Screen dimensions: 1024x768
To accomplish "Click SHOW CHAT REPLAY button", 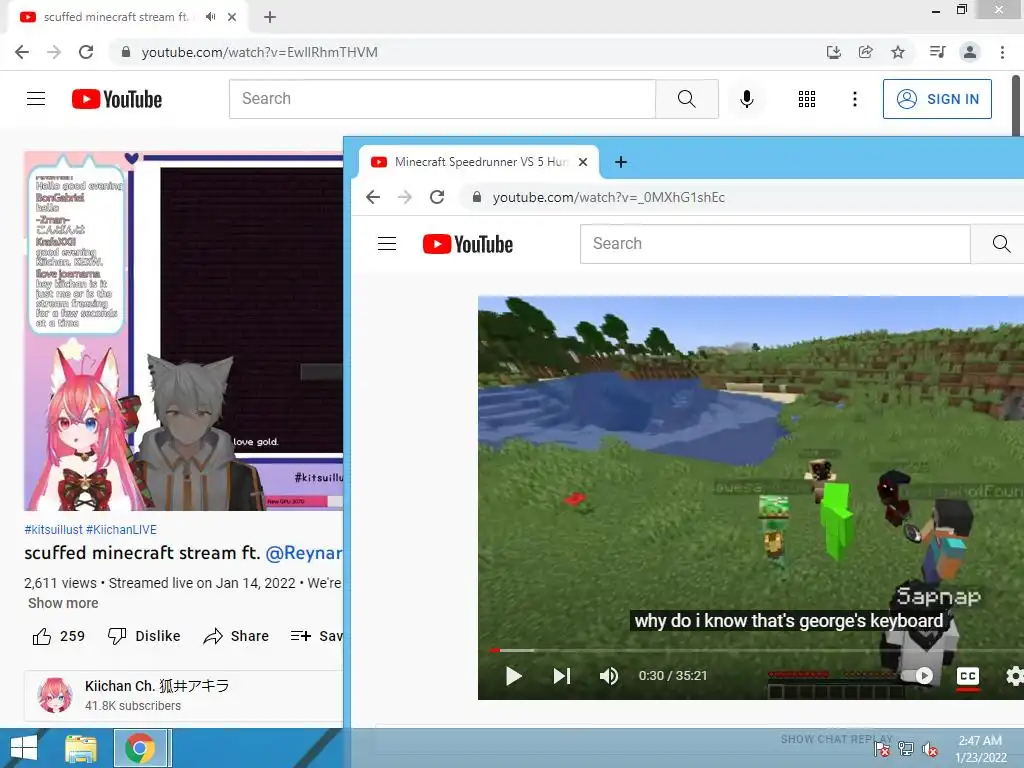I will pyautogui.click(x=837, y=739).
